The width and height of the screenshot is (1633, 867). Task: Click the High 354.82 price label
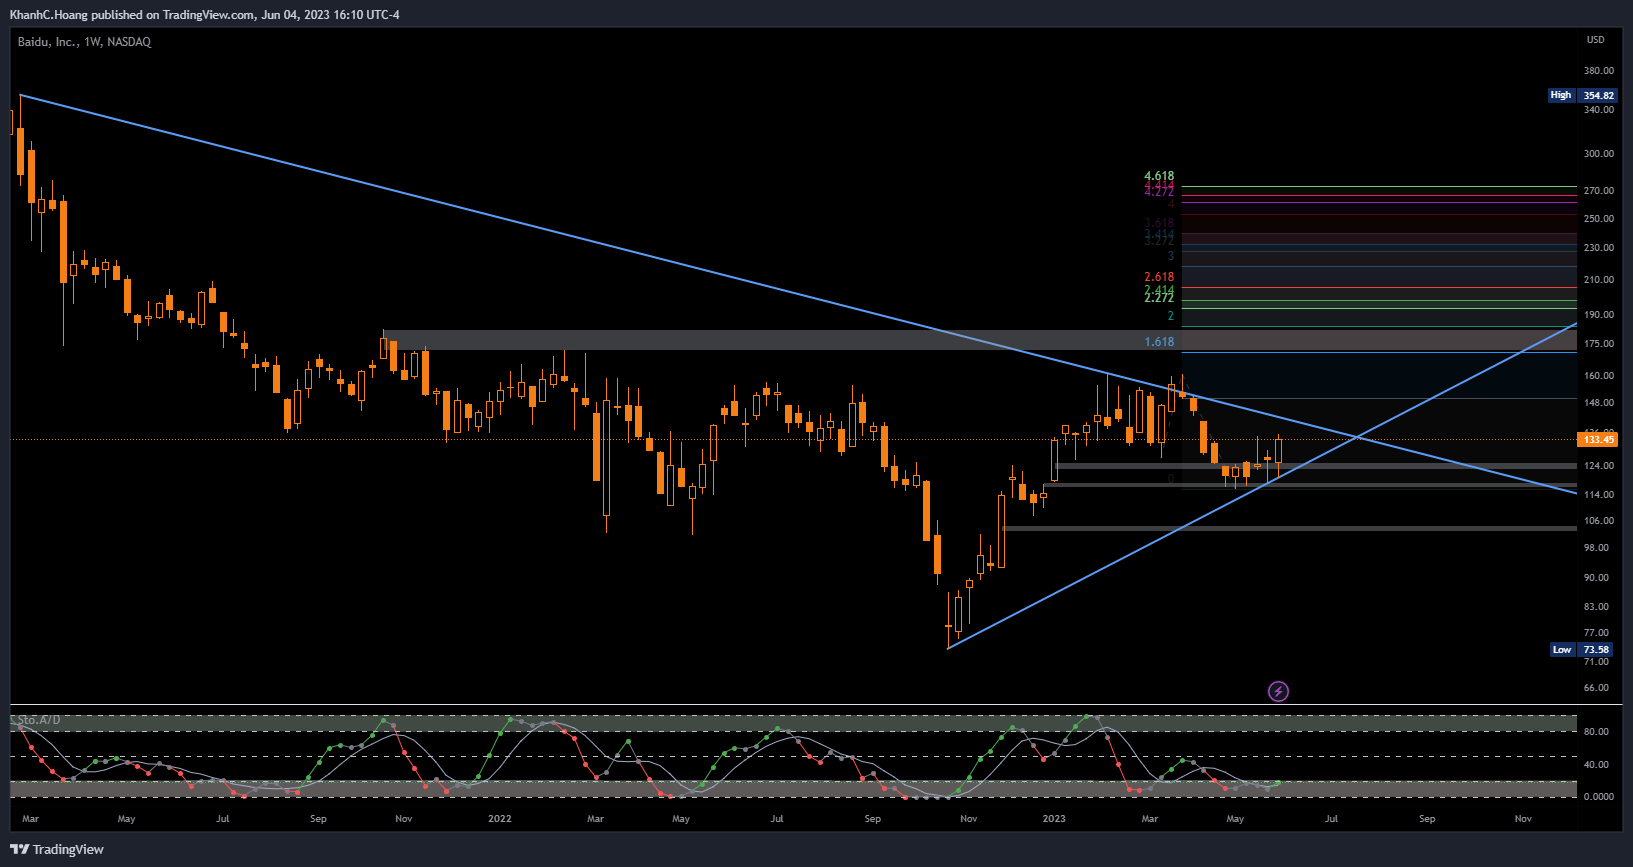coord(1582,95)
